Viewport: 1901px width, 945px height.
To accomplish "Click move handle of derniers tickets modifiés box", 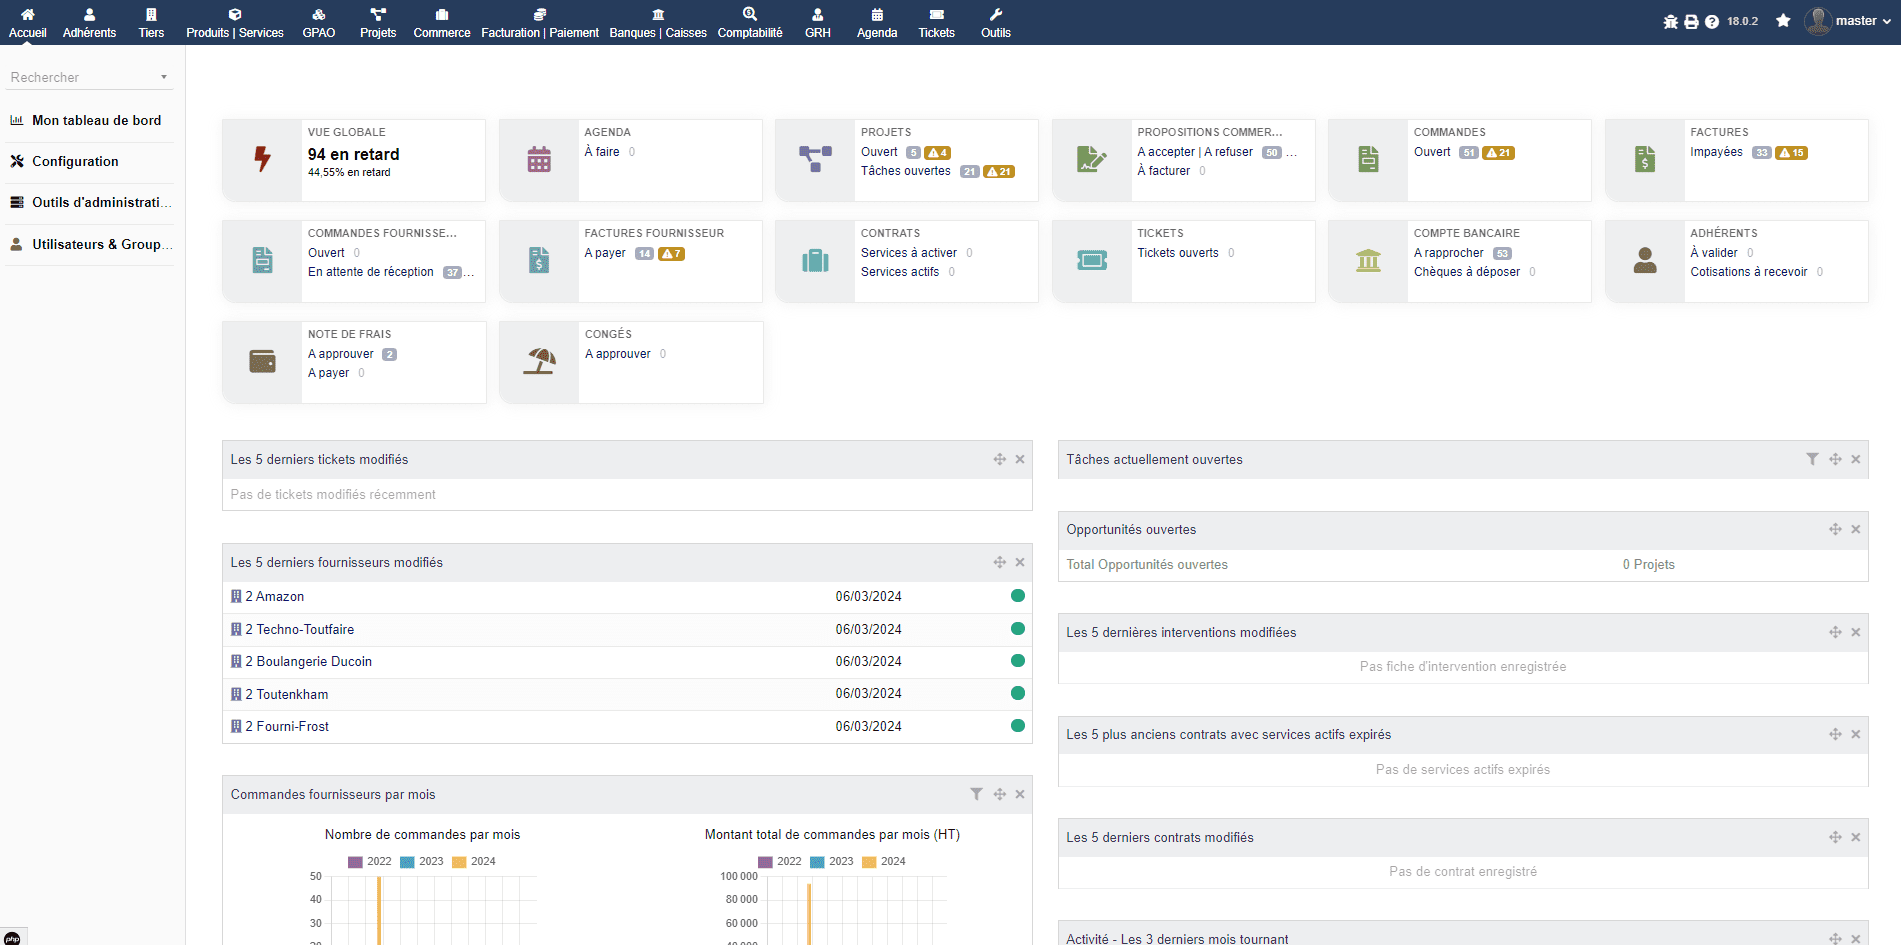I will 999,459.
